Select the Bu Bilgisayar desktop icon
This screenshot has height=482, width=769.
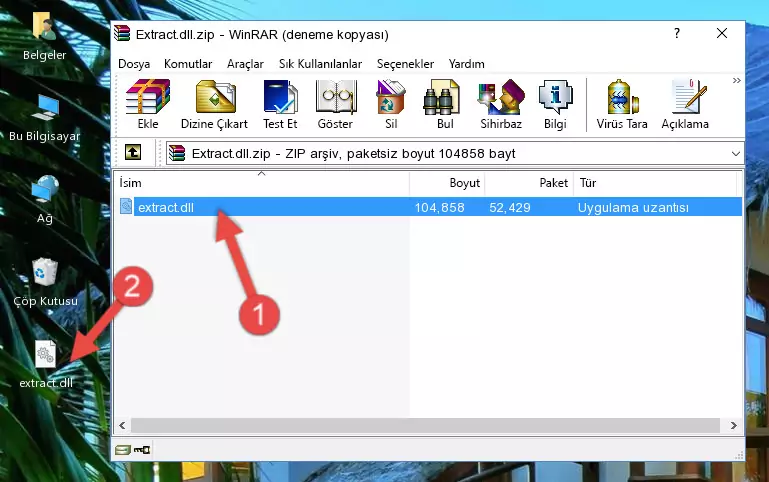45,118
